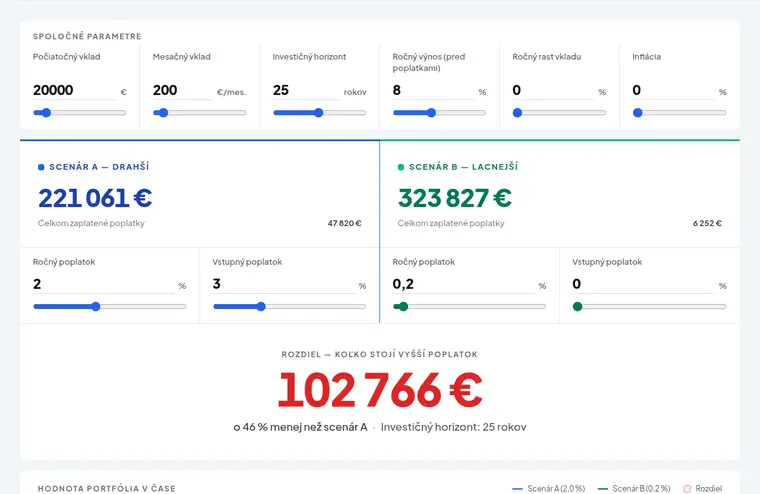The width and height of the screenshot is (760, 494).
Task: Click the Ročný výnos input showing 8
Action: click(433, 90)
